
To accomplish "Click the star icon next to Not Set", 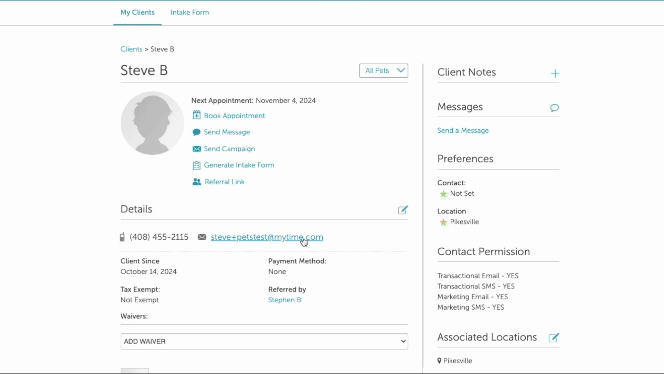I will [443, 194].
